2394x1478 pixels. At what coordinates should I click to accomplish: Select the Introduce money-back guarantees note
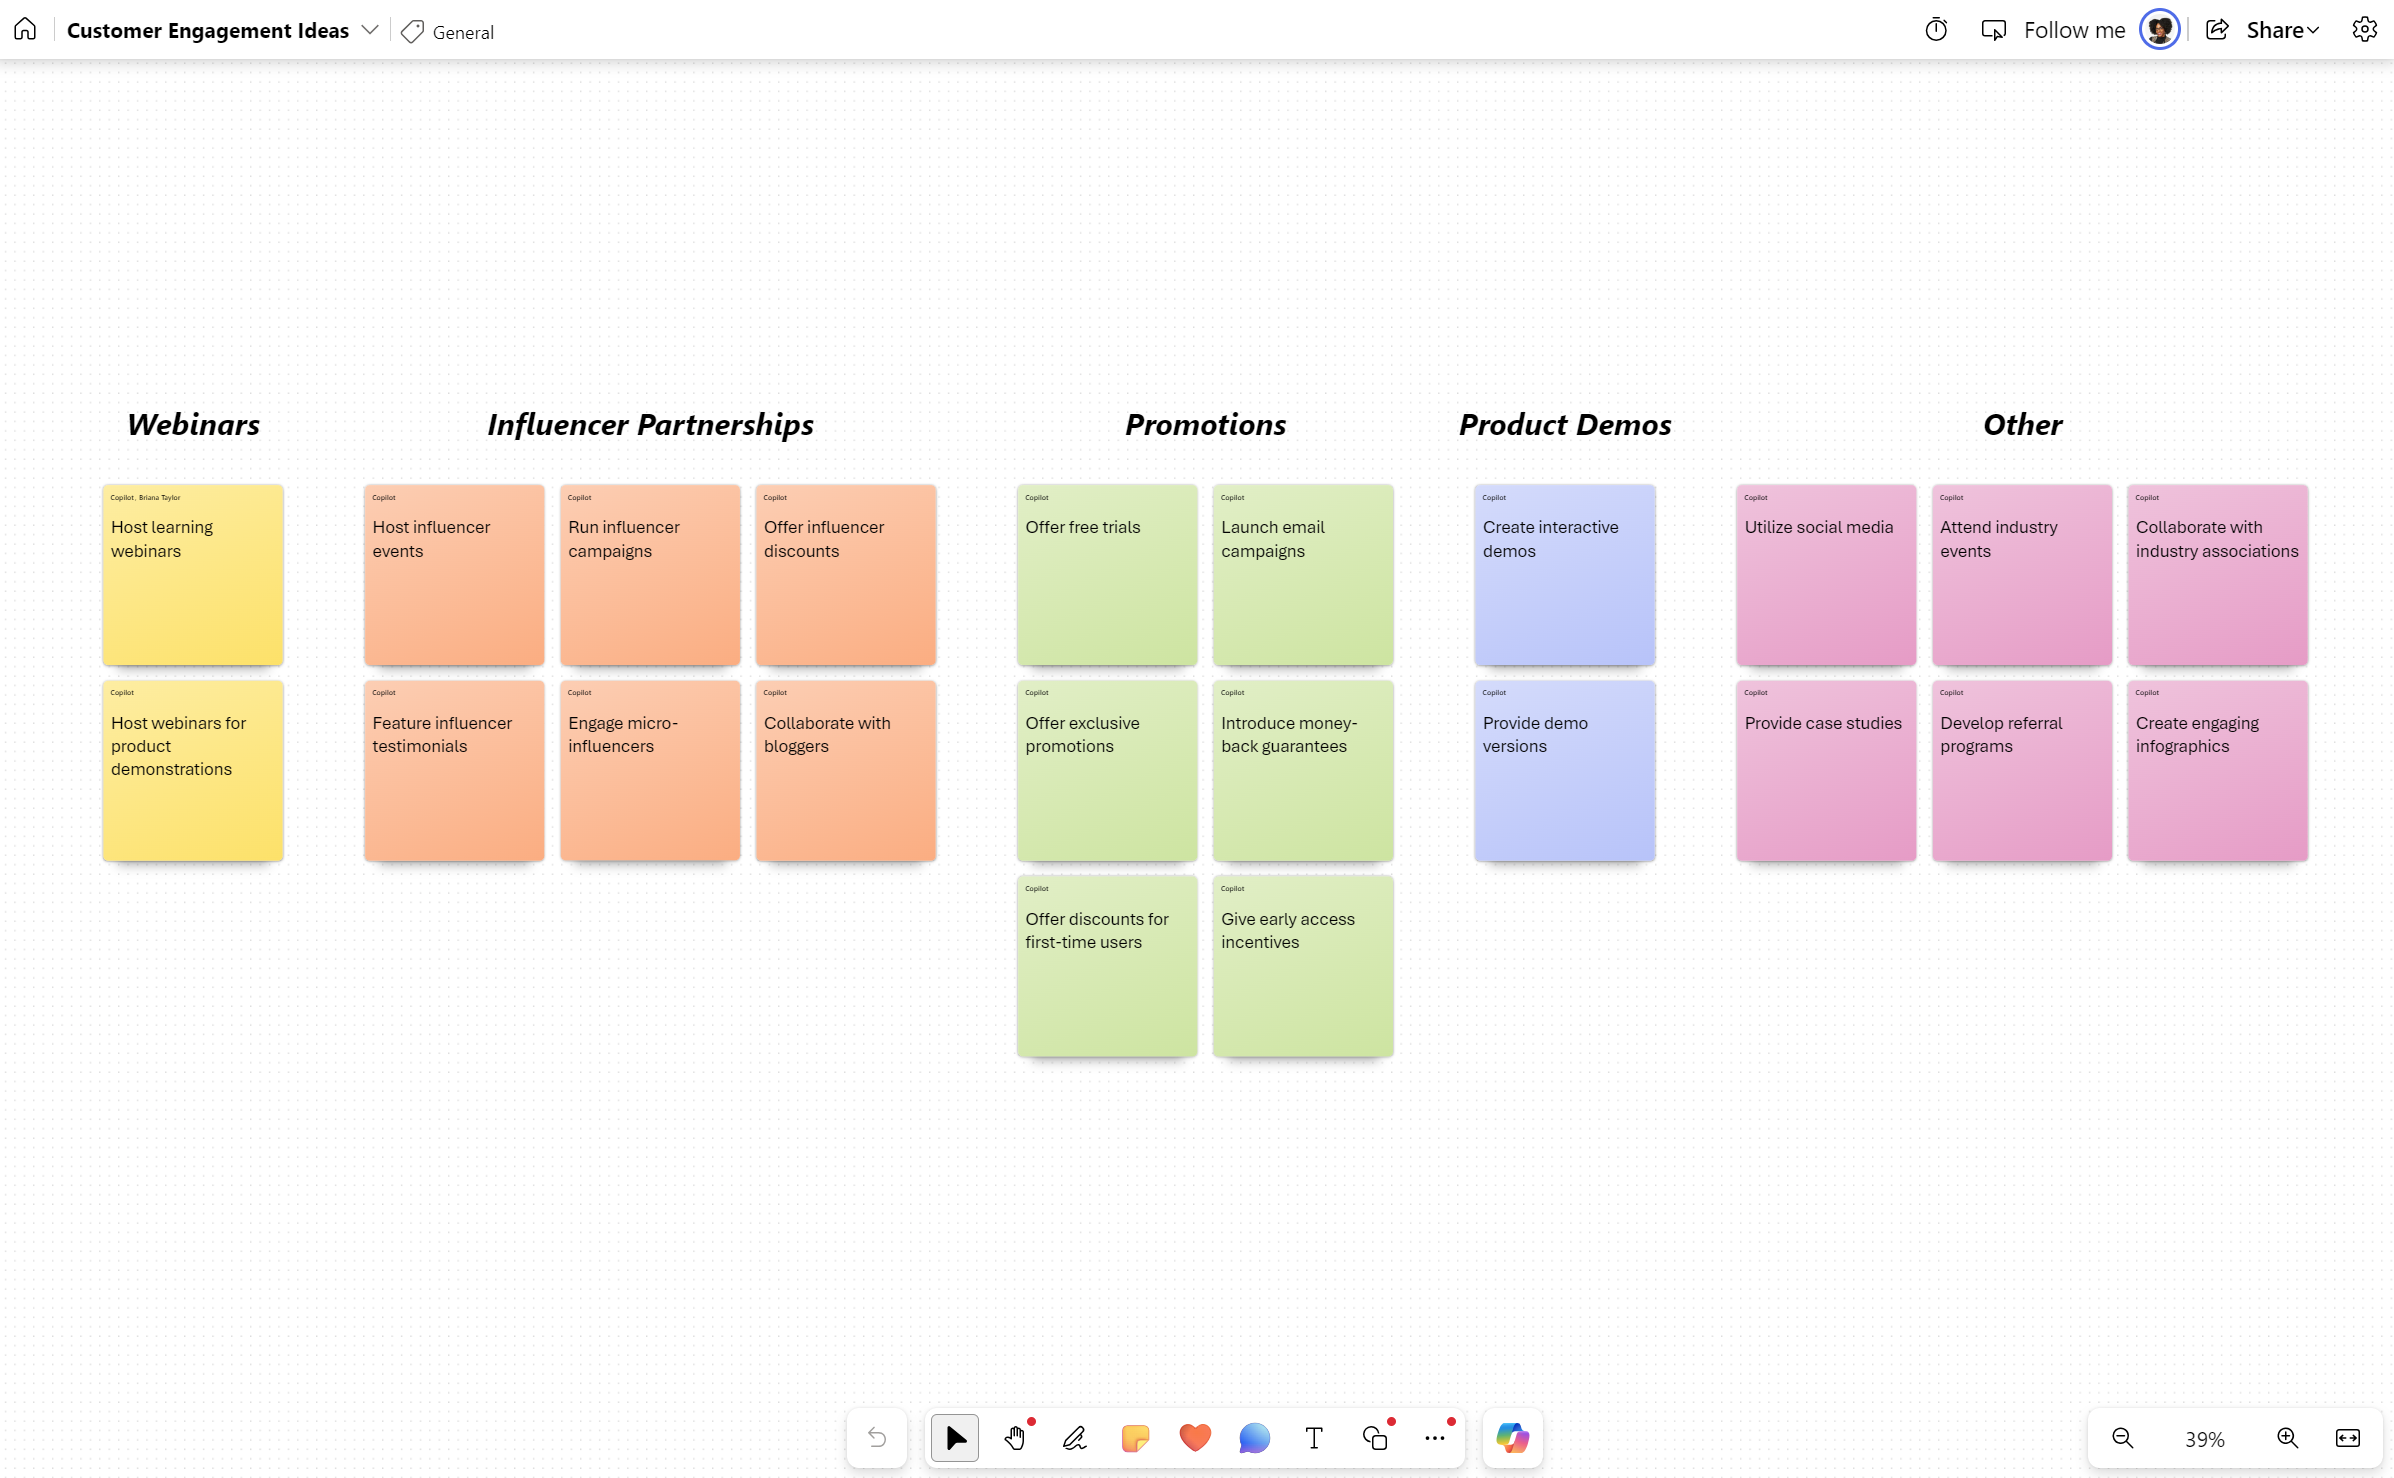[x=1303, y=771]
